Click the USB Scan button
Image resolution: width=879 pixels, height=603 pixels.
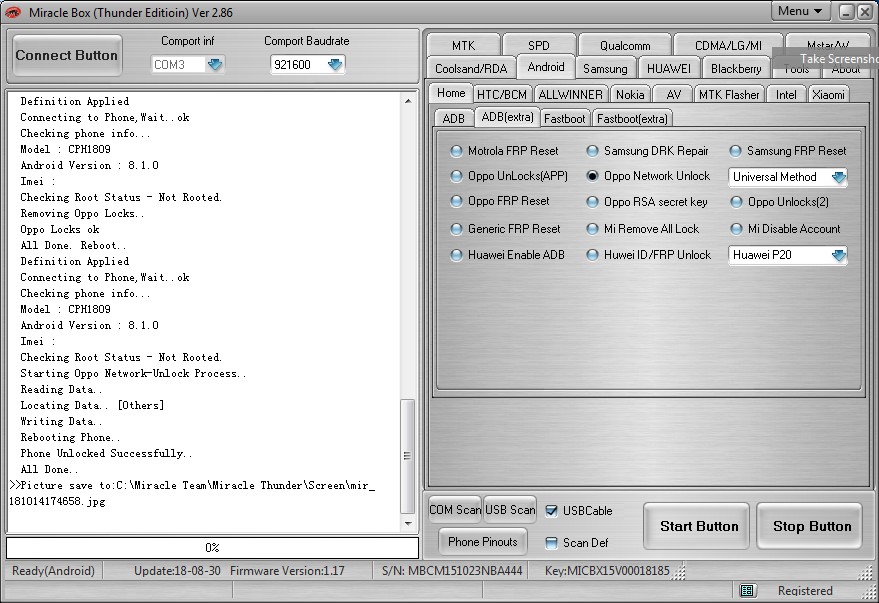click(510, 510)
